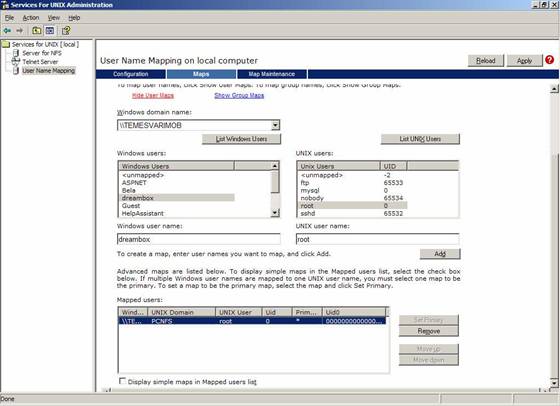Enable Display simple maps in Mapped users list
This screenshot has height=406, width=560.
click(x=122, y=381)
